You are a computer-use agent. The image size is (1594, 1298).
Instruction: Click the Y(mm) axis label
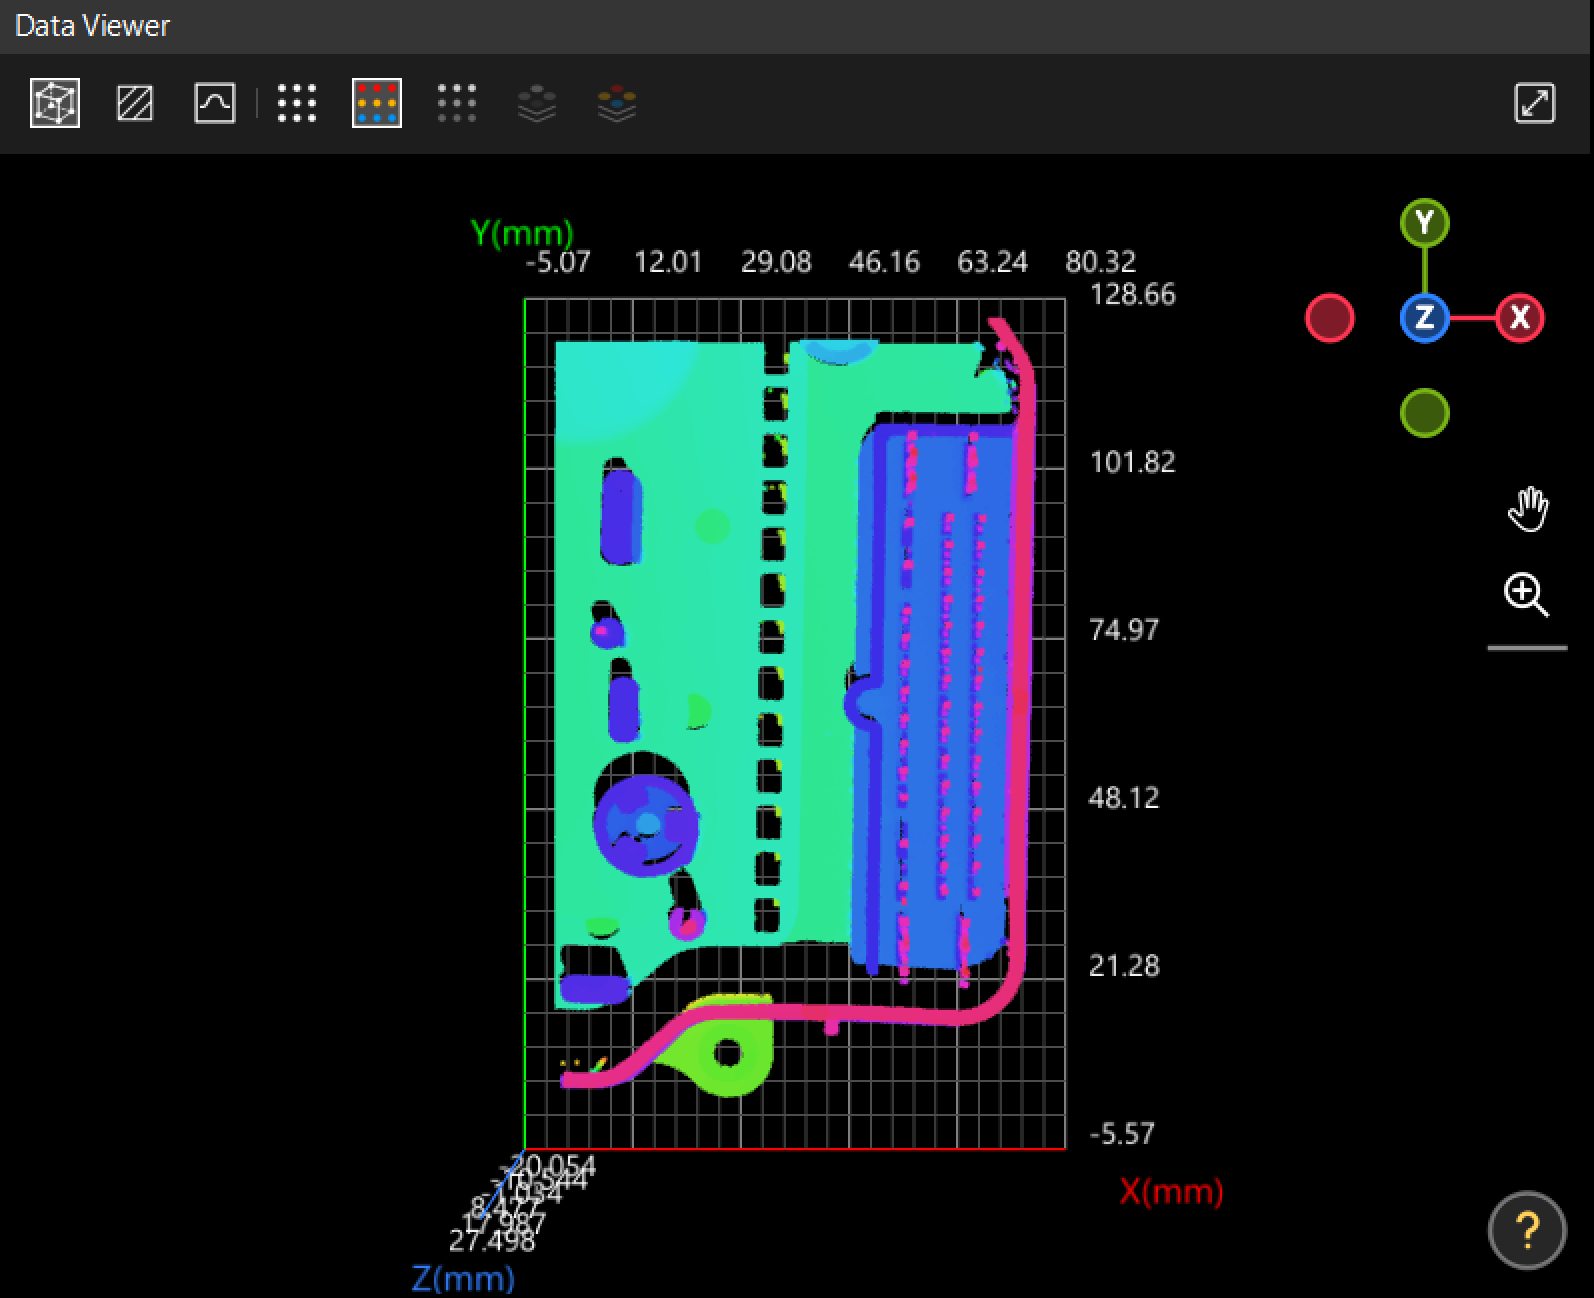coord(522,233)
